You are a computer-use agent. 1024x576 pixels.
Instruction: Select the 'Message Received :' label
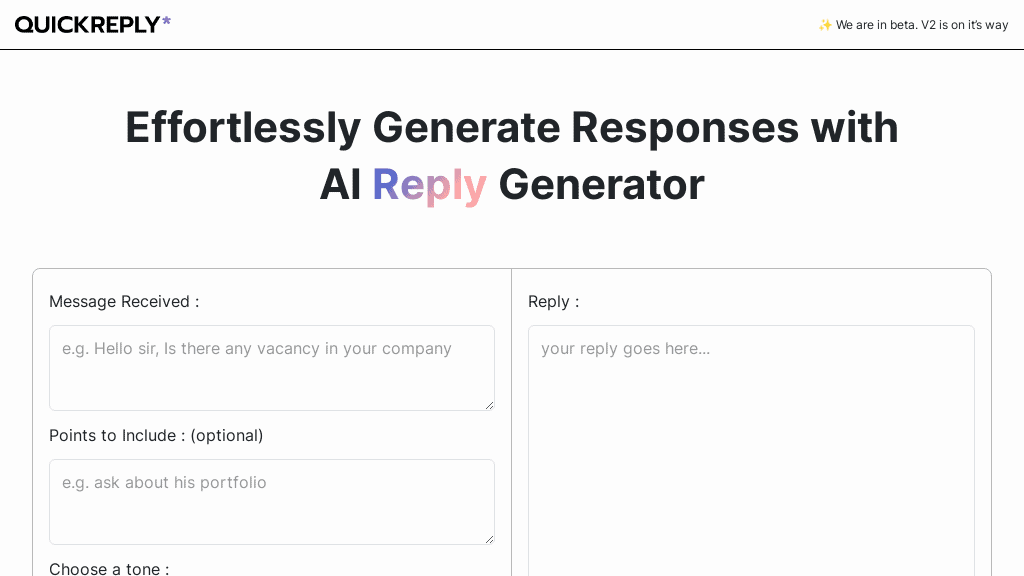pos(124,301)
